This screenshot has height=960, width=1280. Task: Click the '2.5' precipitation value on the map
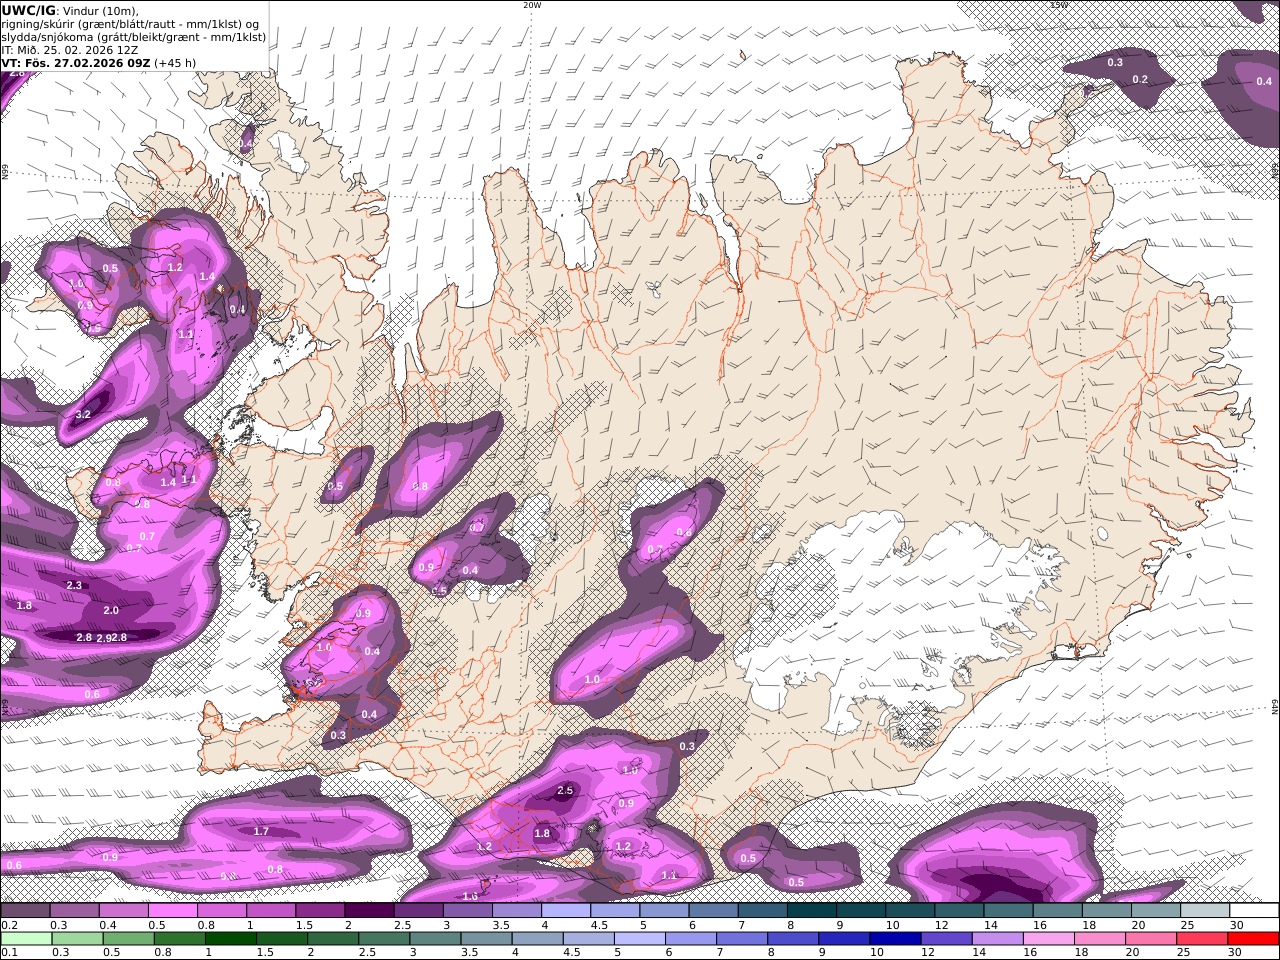[565, 790]
